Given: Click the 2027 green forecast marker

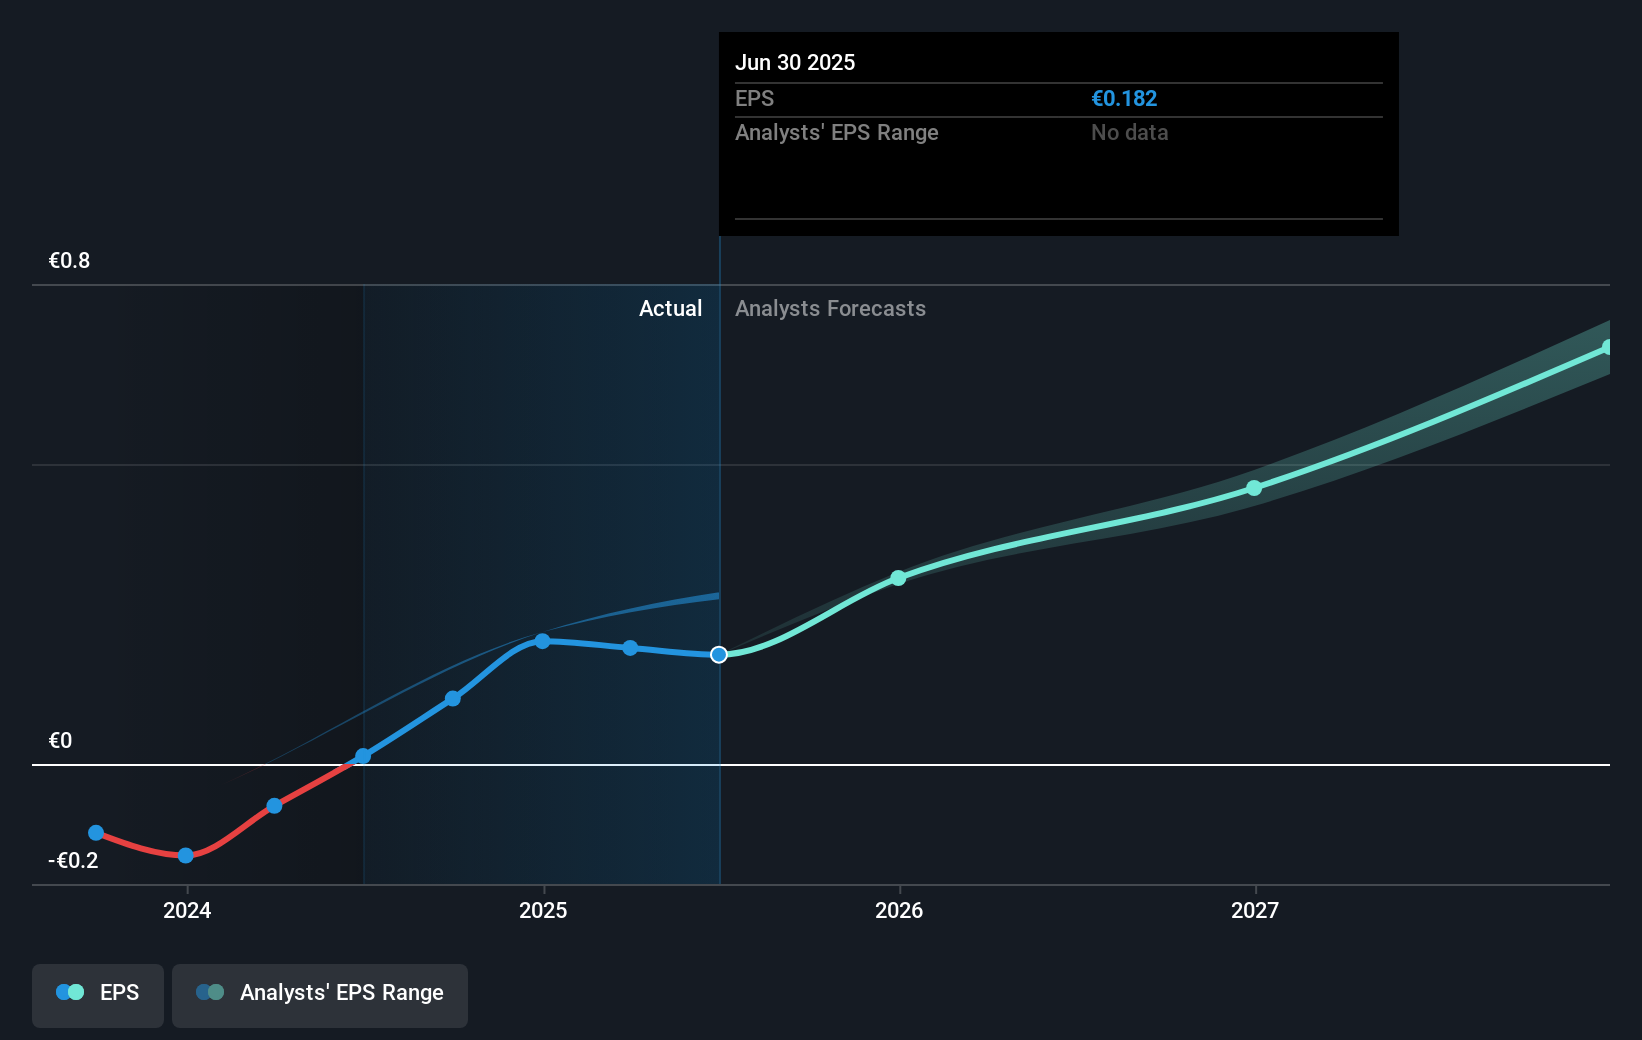Looking at the screenshot, I should [x=1253, y=488].
